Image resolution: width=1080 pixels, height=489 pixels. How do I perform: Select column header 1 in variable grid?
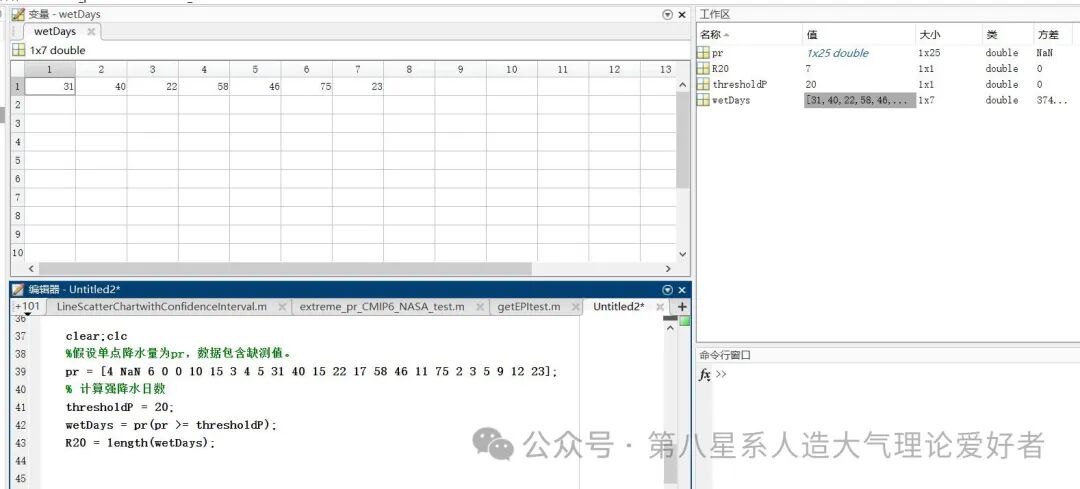pos(50,69)
